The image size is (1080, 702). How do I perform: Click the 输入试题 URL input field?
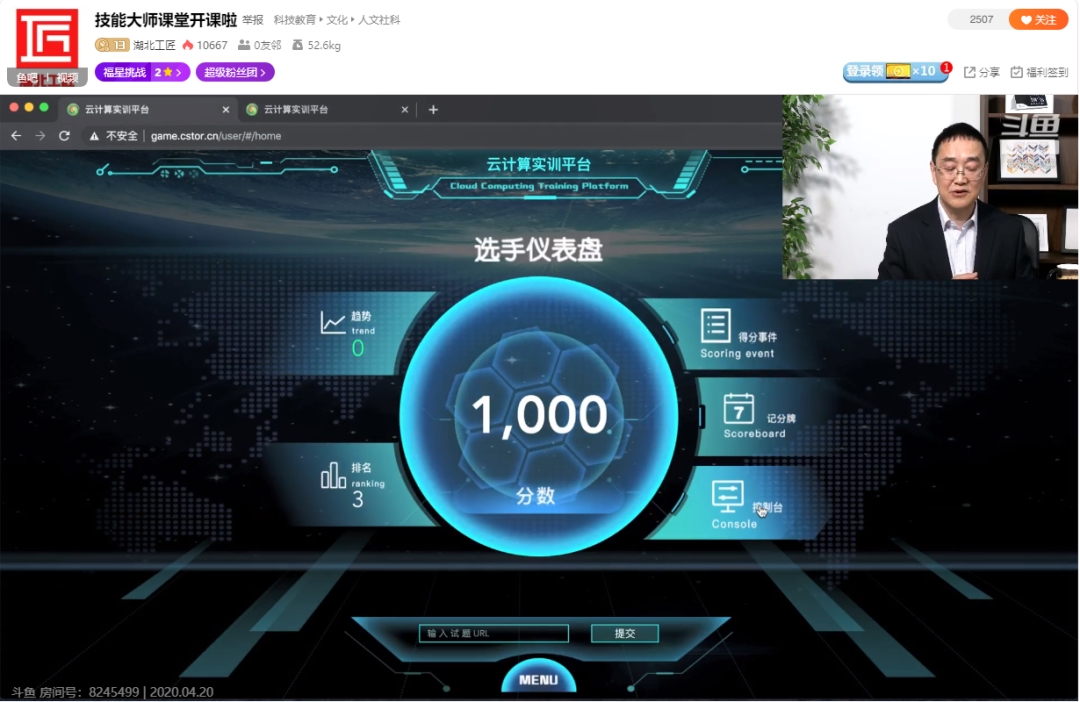(x=494, y=633)
